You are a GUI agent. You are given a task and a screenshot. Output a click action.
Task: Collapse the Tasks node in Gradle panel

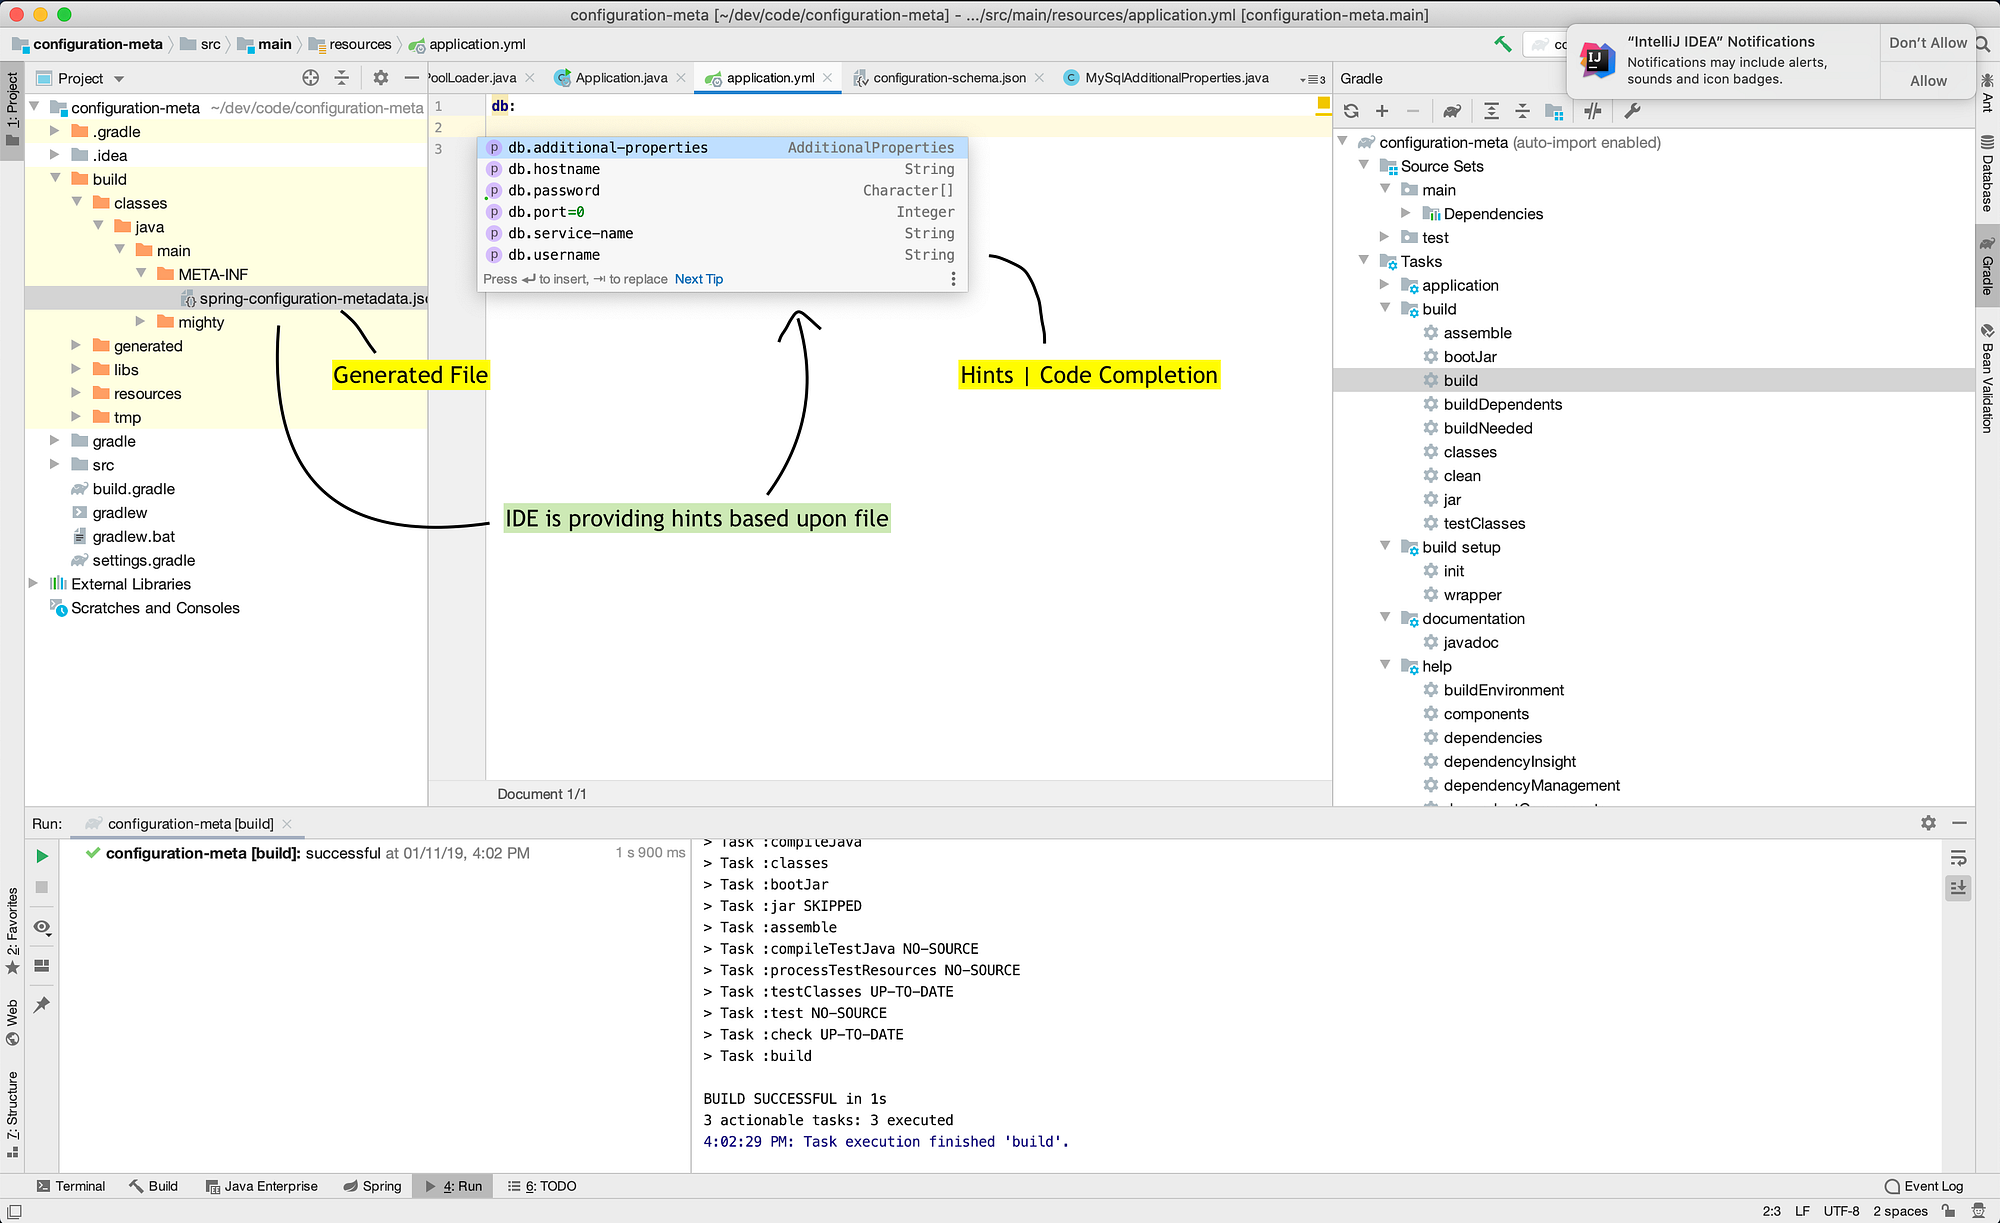[x=1364, y=260]
